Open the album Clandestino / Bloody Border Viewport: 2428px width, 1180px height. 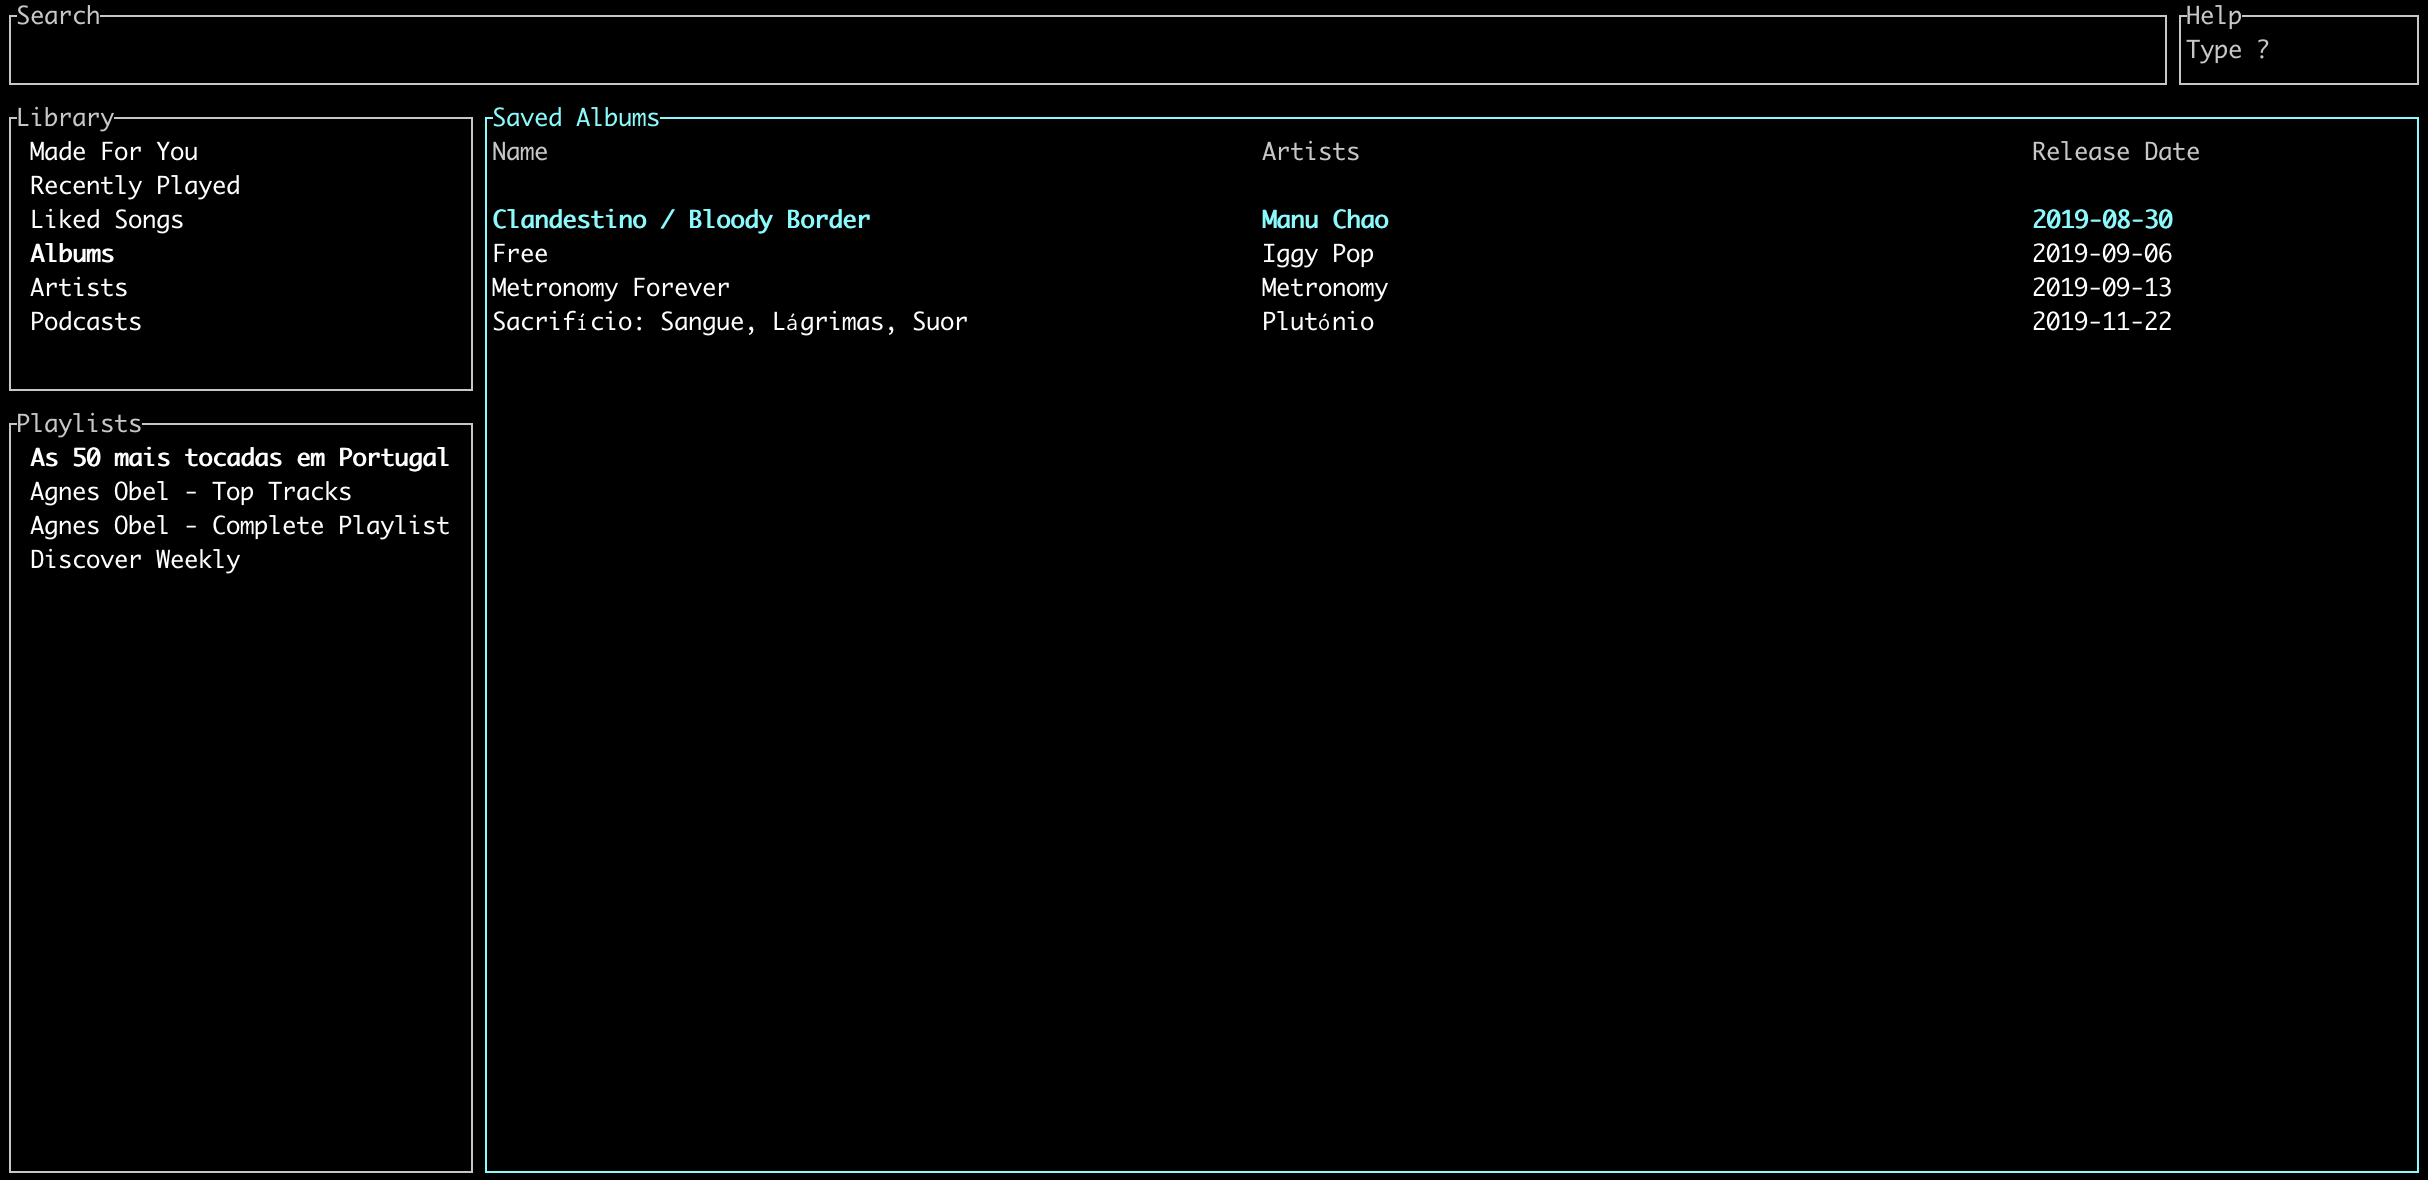680,219
